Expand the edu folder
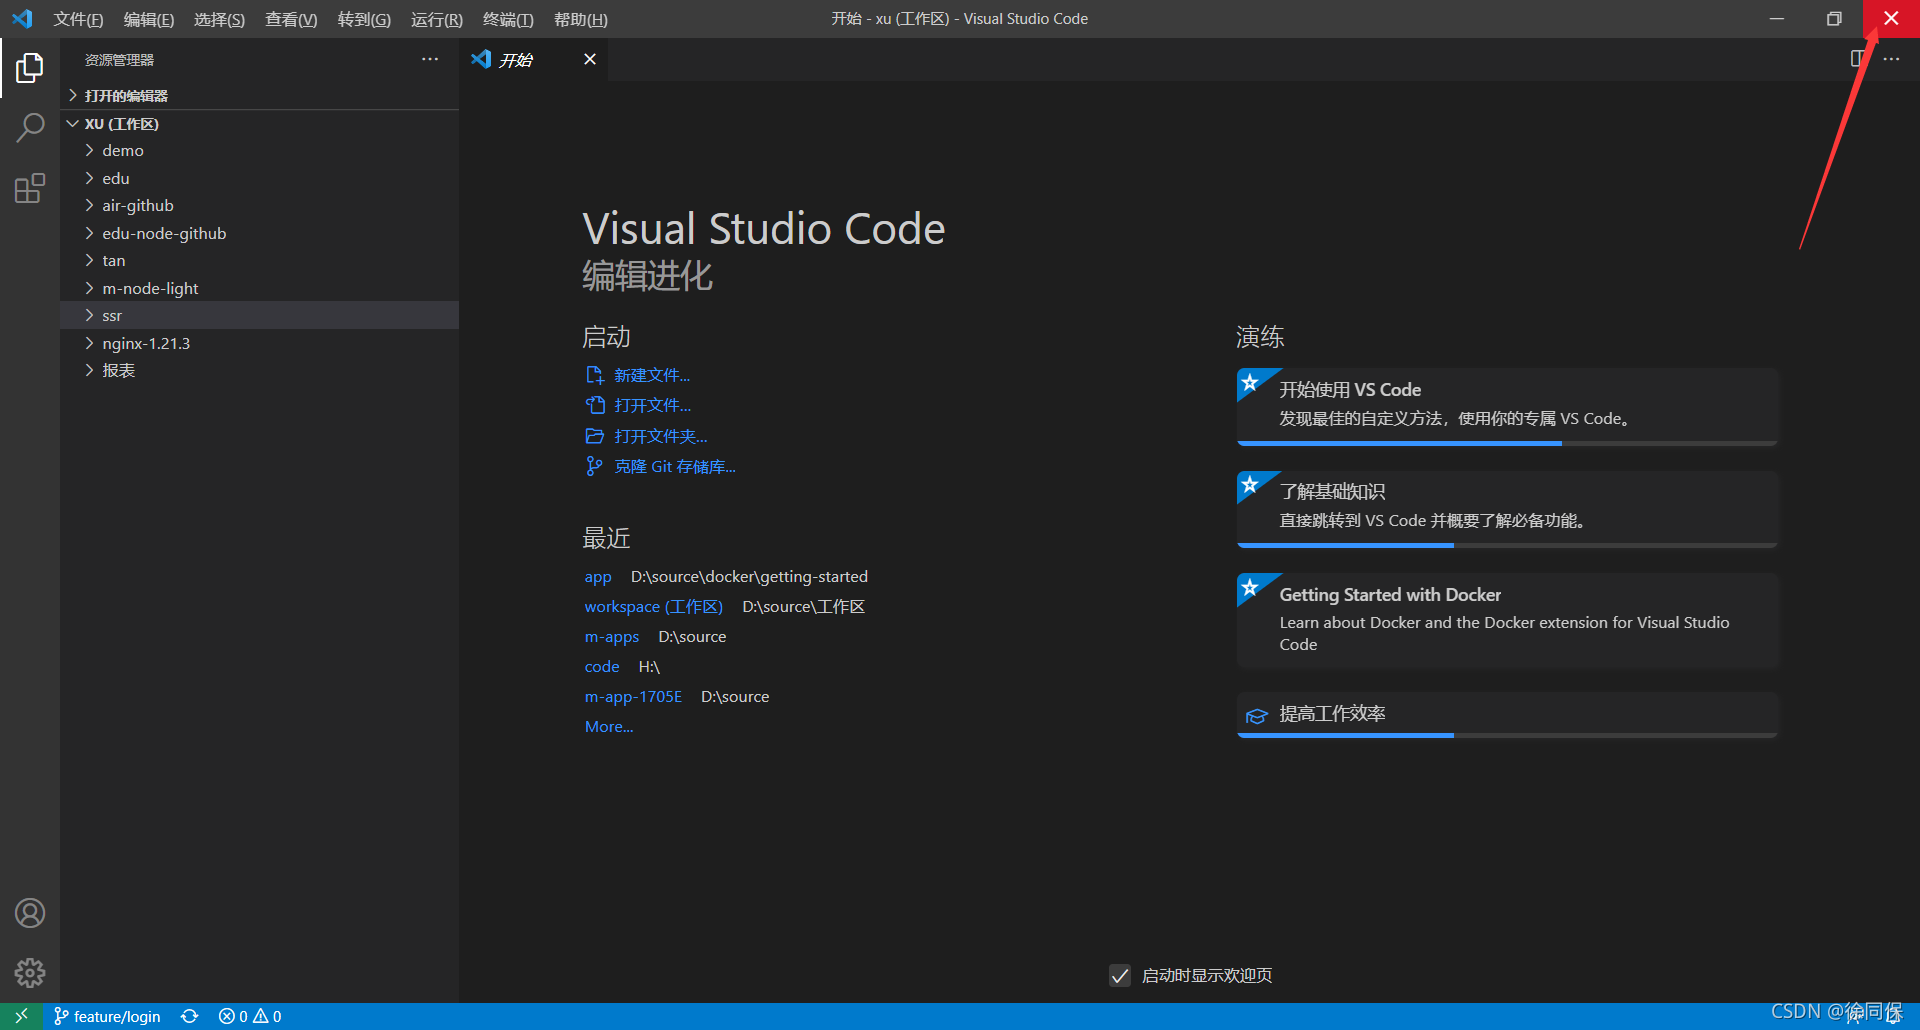 point(260,178)
